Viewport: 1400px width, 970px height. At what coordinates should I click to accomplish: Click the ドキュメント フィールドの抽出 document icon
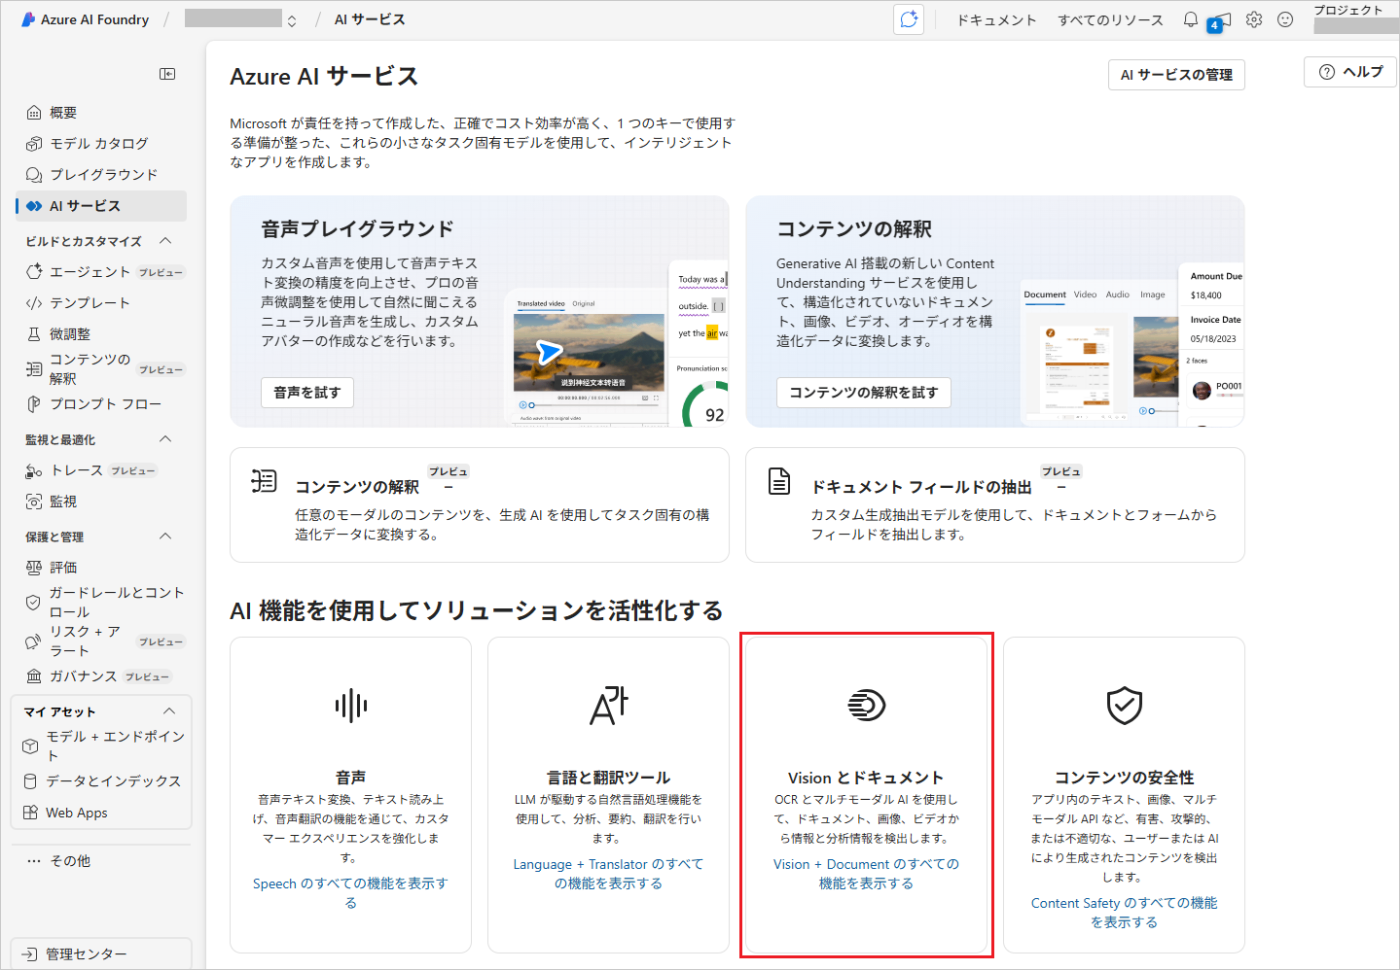pyautogui.click(x=779, y=481)
